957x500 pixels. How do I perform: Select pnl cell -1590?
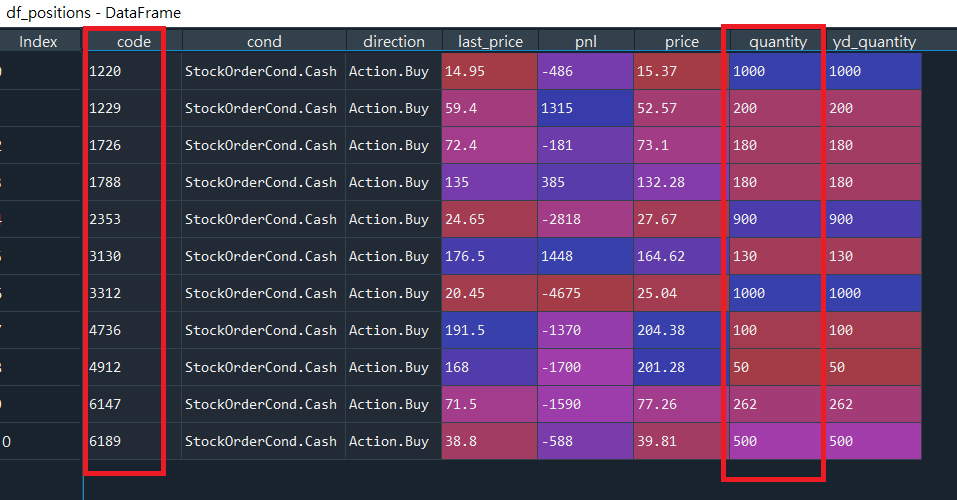click(x=586, y=404)
